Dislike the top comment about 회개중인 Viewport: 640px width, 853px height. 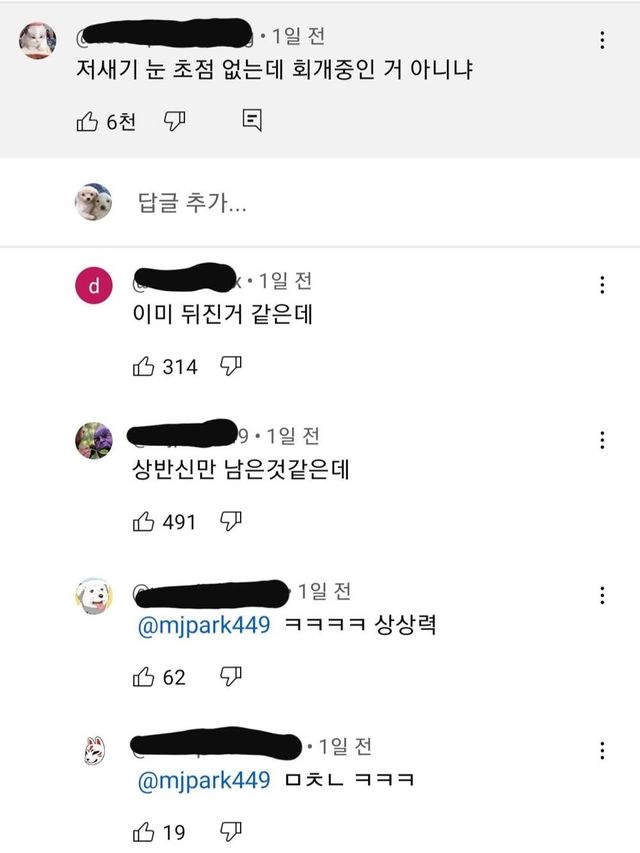coord(175,121)
